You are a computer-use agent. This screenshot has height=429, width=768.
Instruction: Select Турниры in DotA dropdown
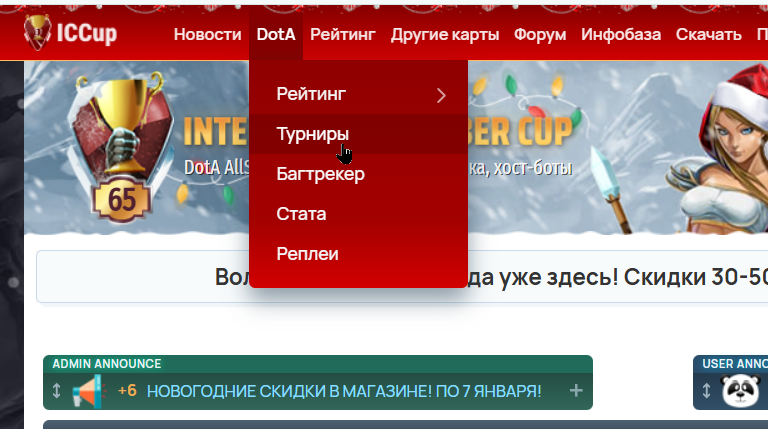coord(359,134)
